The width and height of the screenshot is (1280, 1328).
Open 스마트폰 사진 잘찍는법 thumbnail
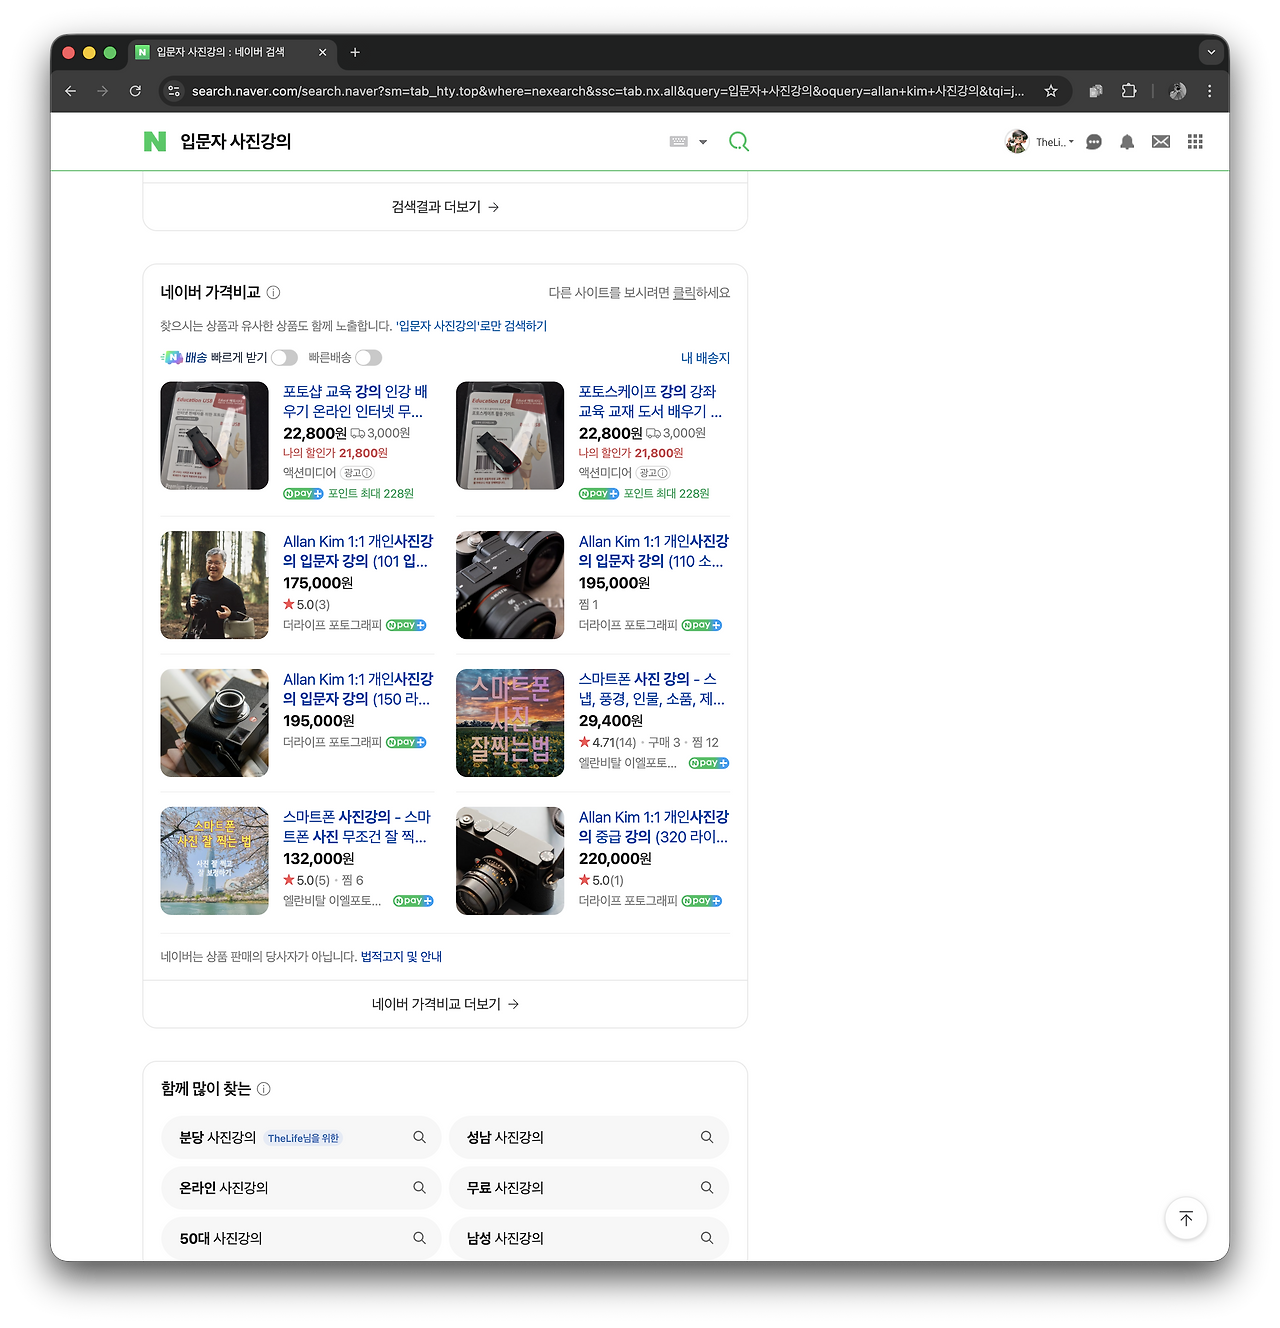coord(510,723)
